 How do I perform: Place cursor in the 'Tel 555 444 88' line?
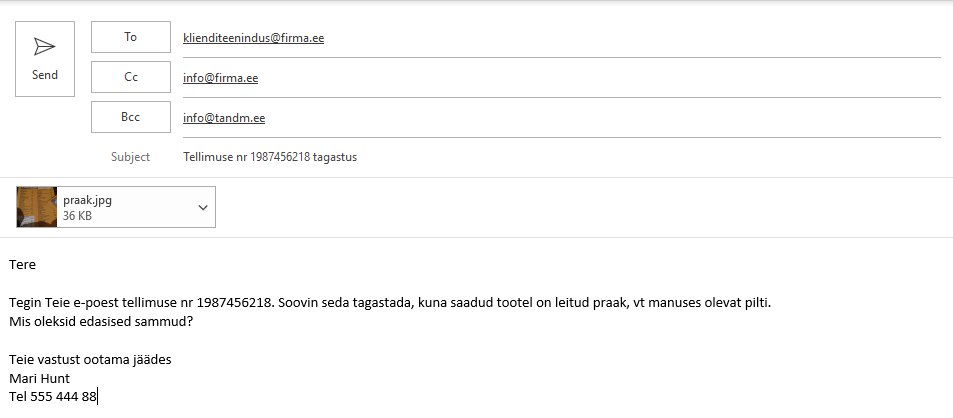pyautogui.click(x=53, y=397)
